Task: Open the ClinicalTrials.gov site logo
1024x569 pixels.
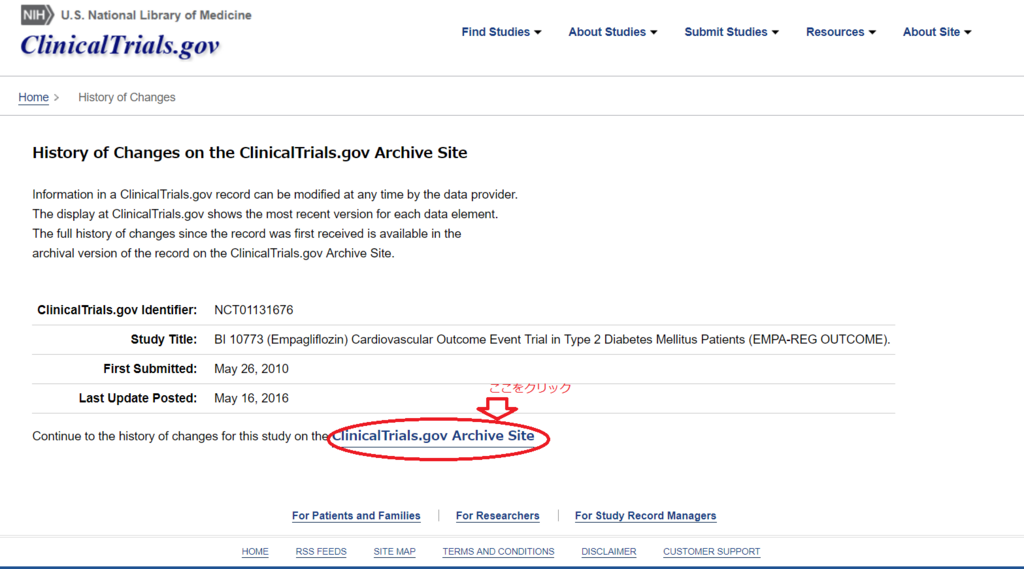Action: pyautogui.click(x=120, y=45)
